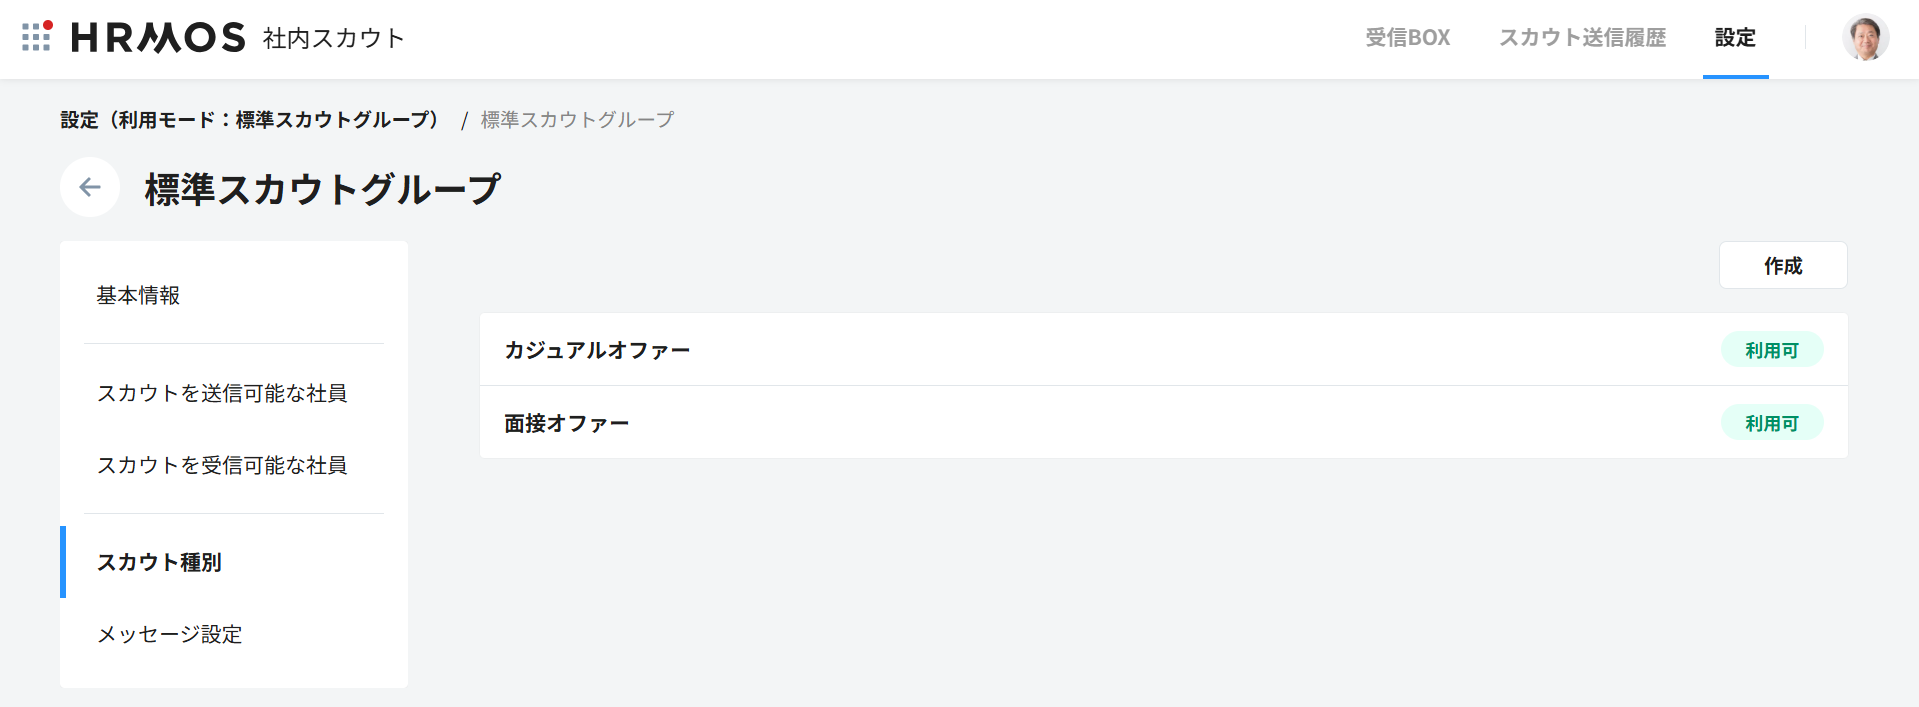
Task: Open メッセージ設定 sidebar item
Action: pyautogui.click(x=169, y=634)
